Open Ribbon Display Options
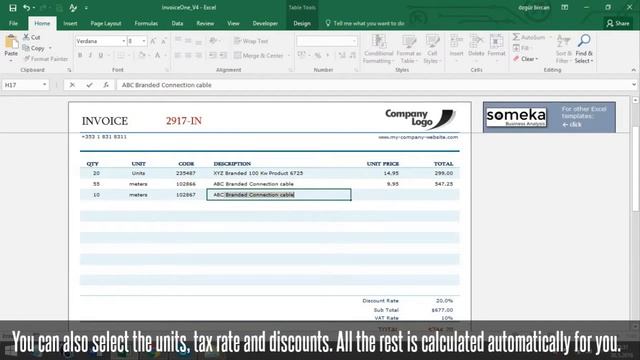This screenshot has width=640, height=360. [x=564, y=7]
